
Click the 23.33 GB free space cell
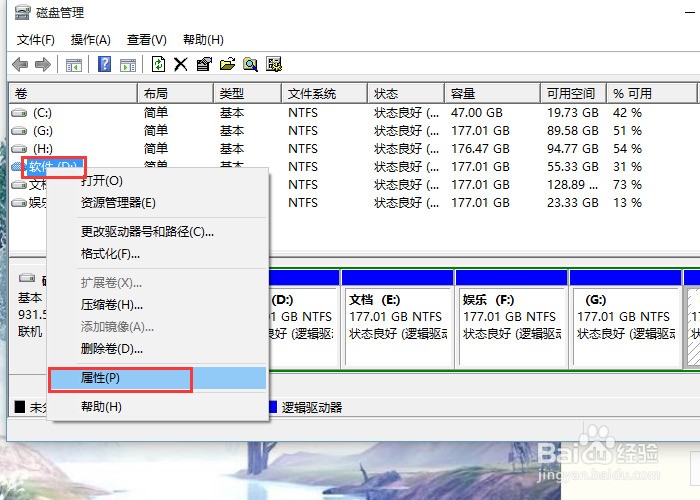(x=572, y=203)
